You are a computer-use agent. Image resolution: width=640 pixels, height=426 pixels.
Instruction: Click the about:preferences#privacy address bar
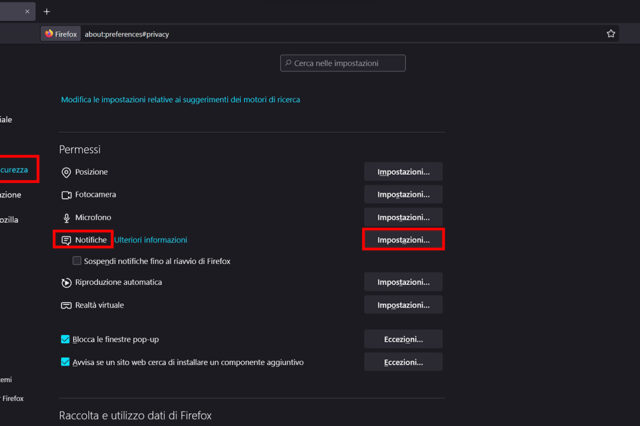pyautogui.click(x=300, y=33)
